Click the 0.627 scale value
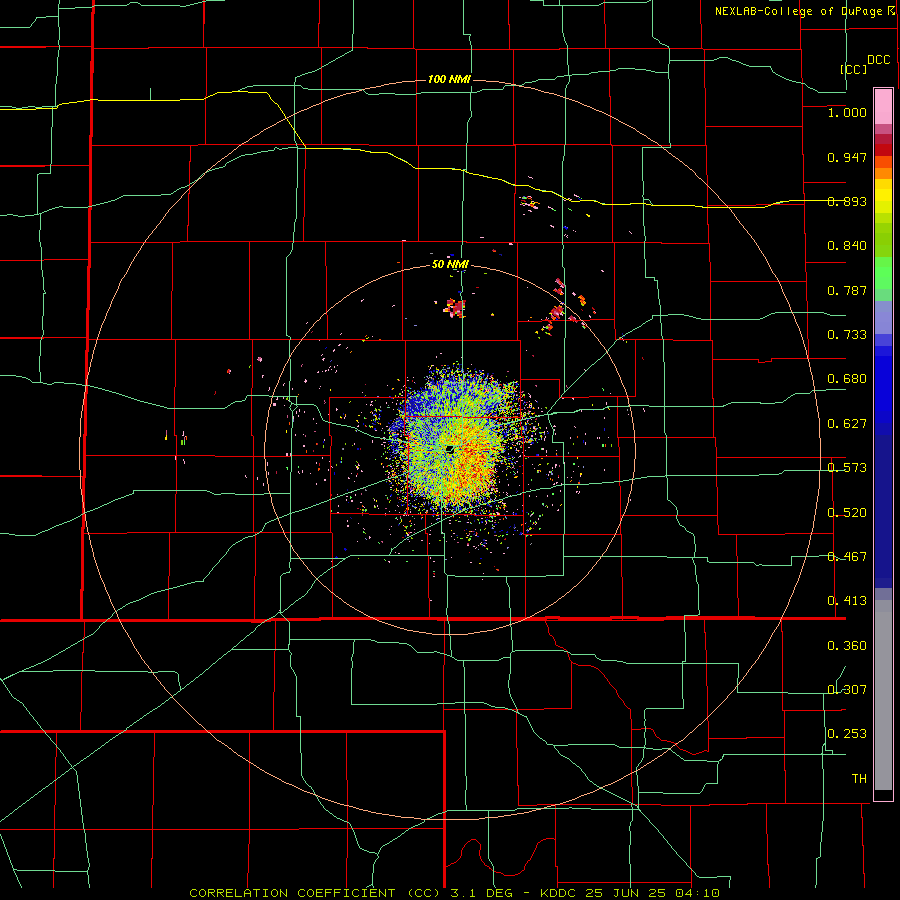Image resolution: width=900 pixels, height=900 pixels. (x=847, y=424)
